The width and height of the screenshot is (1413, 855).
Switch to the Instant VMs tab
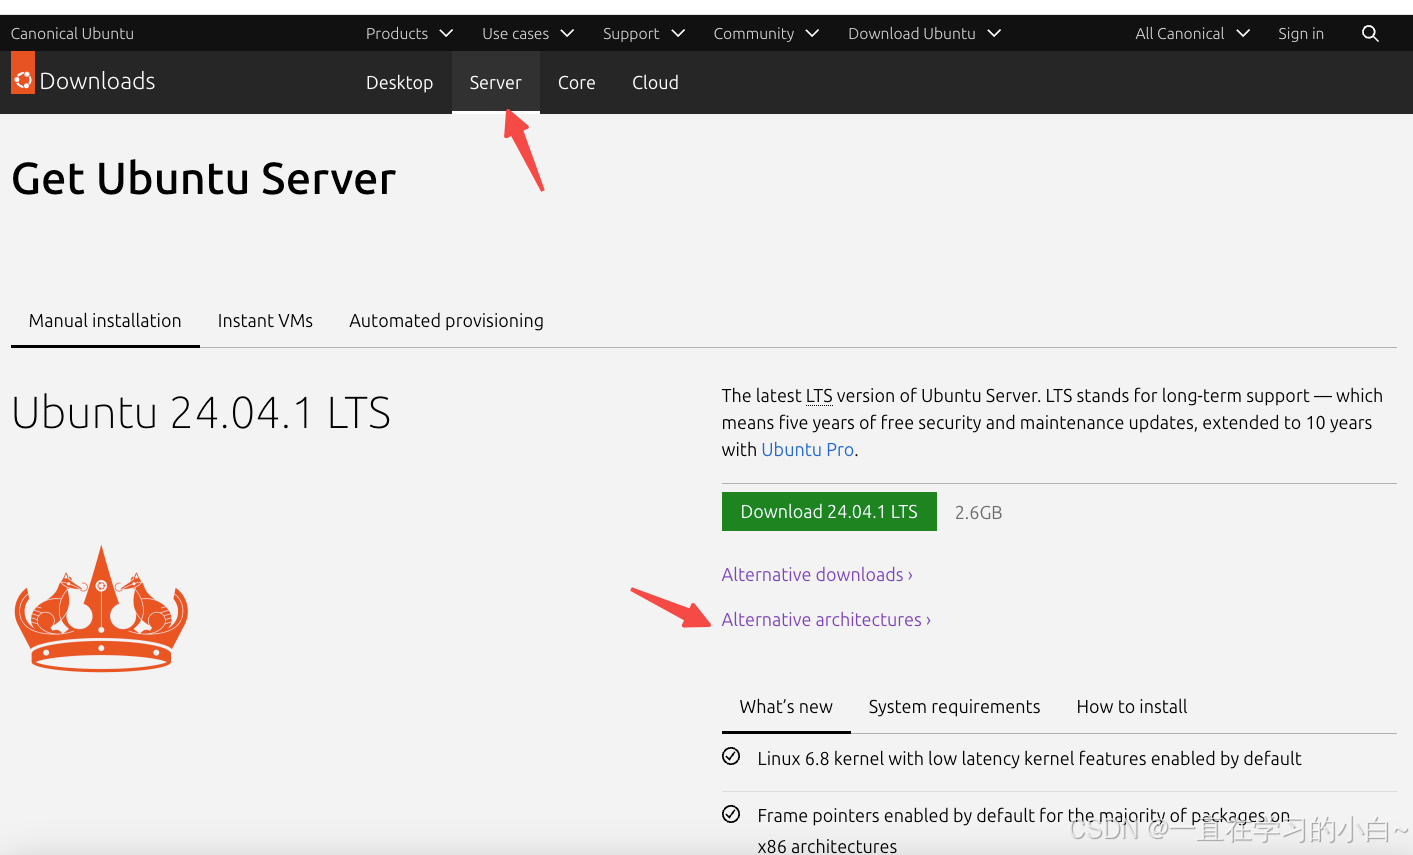(x=265, y=320)
